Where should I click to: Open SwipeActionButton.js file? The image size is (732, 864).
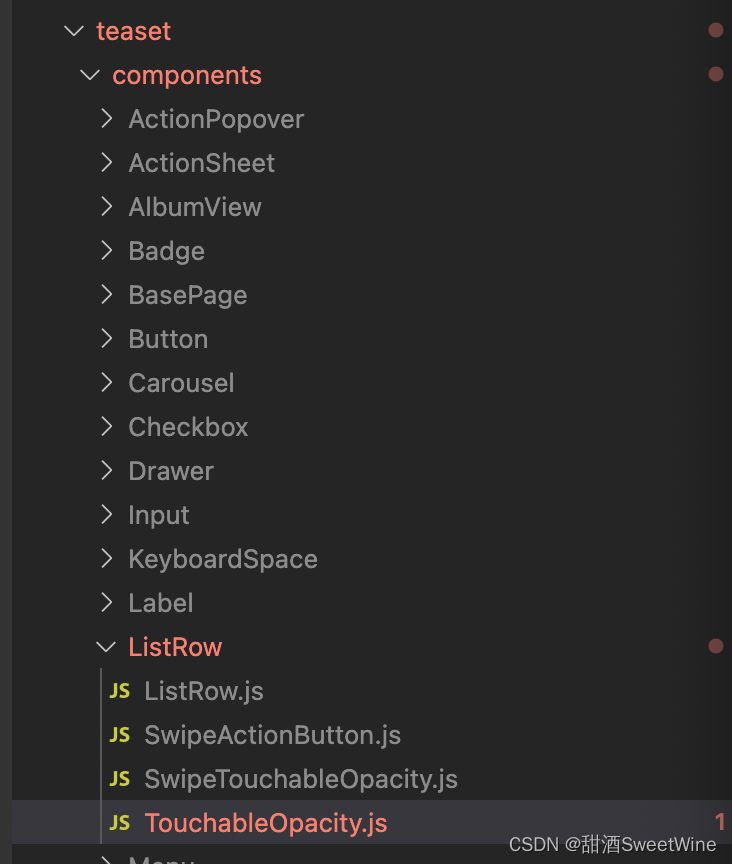tap(272, 735)
